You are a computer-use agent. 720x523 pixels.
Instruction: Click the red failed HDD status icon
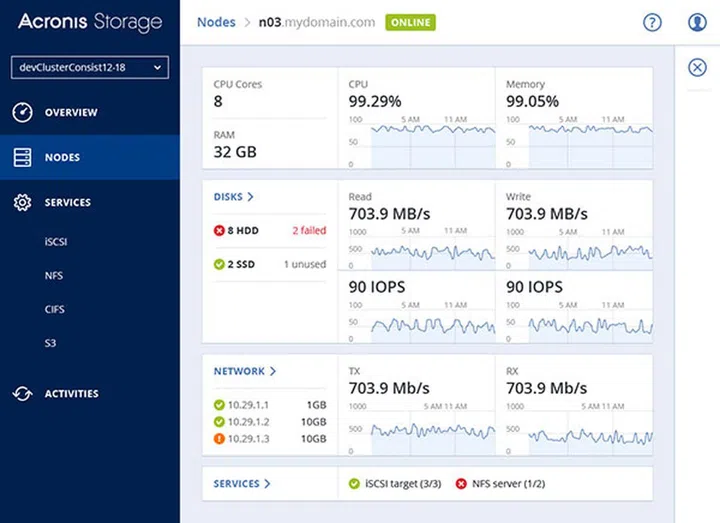coord(220,231)
